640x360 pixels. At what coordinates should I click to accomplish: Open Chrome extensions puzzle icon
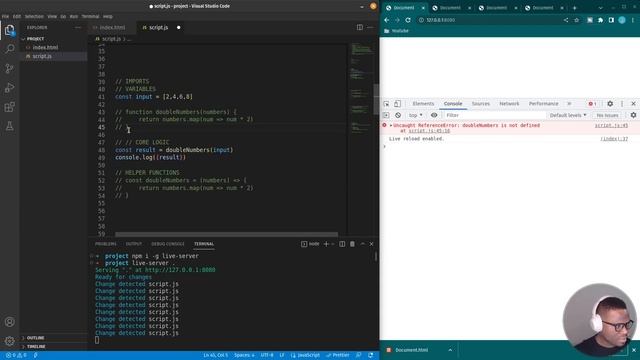tap(600, 20)
